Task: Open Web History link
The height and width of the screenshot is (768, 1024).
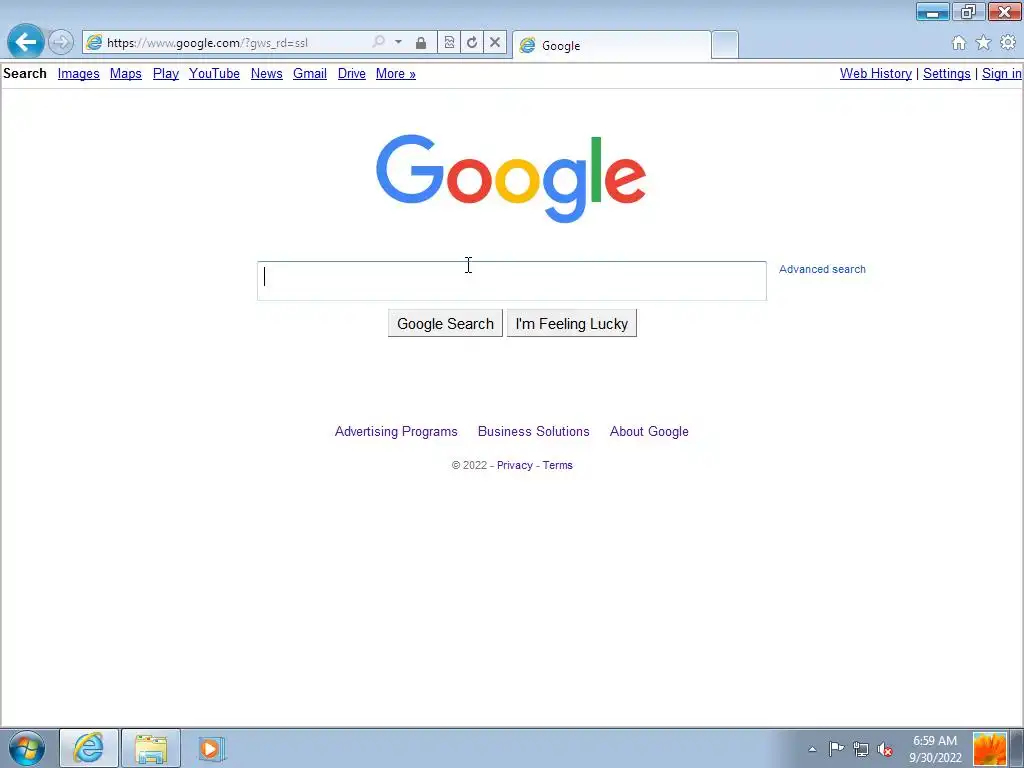Action: pos(876,73)
